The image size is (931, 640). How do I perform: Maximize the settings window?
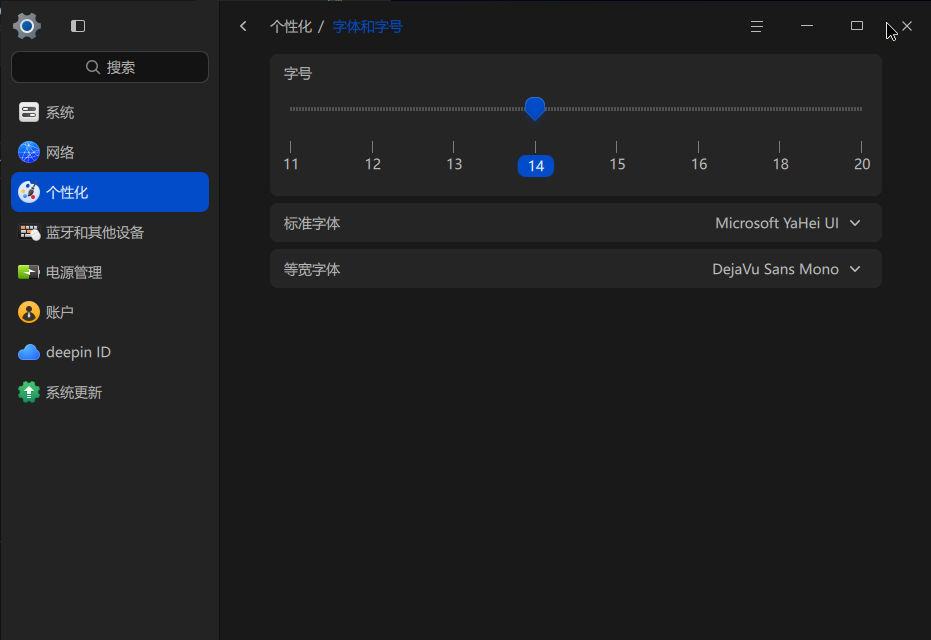tap(857, 26)
